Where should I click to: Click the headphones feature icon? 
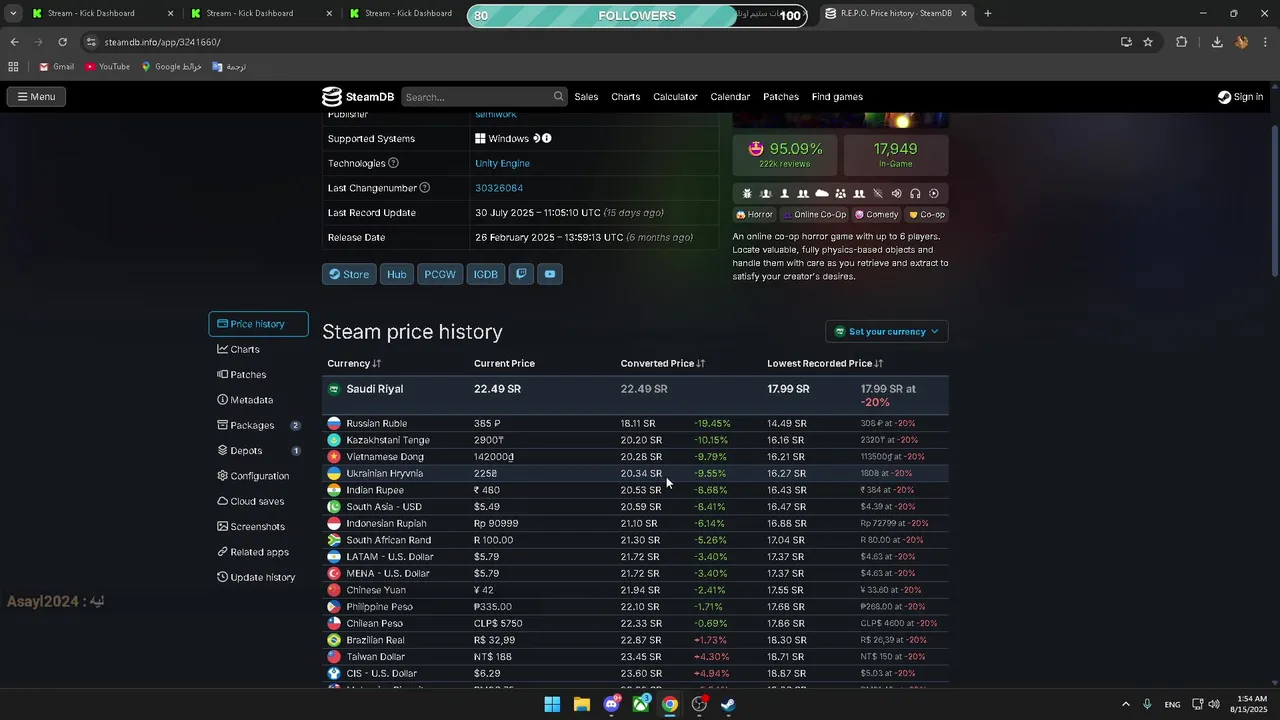click(915, 194)
